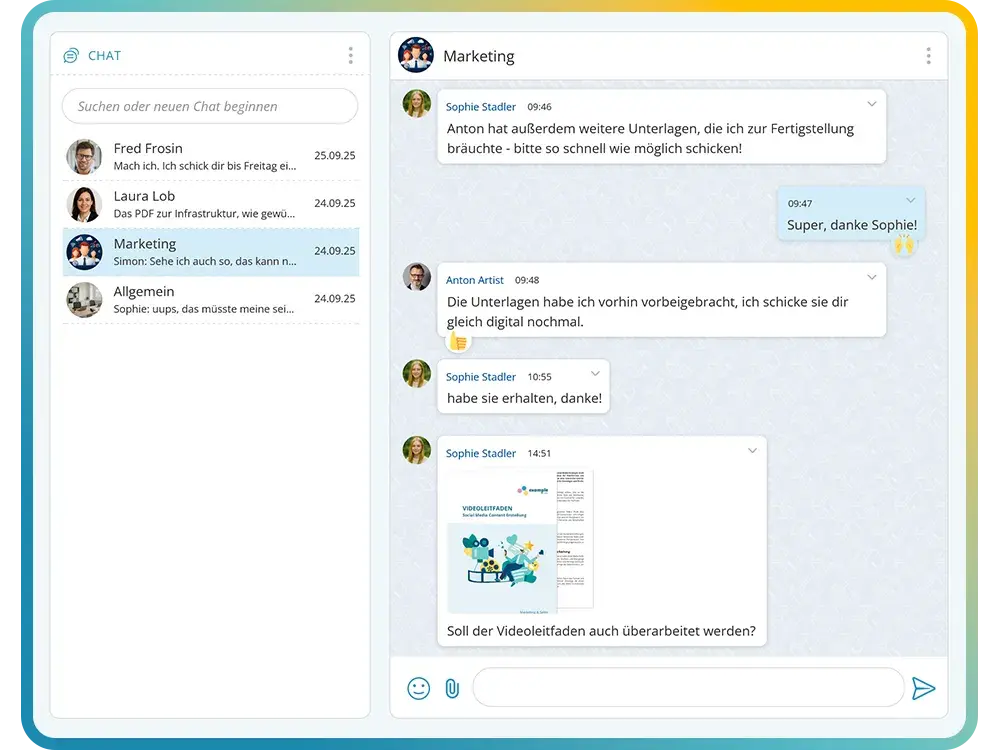Select the Marketing chat in the list
This screenshot has width=1000, height=750.
point(211,253)
